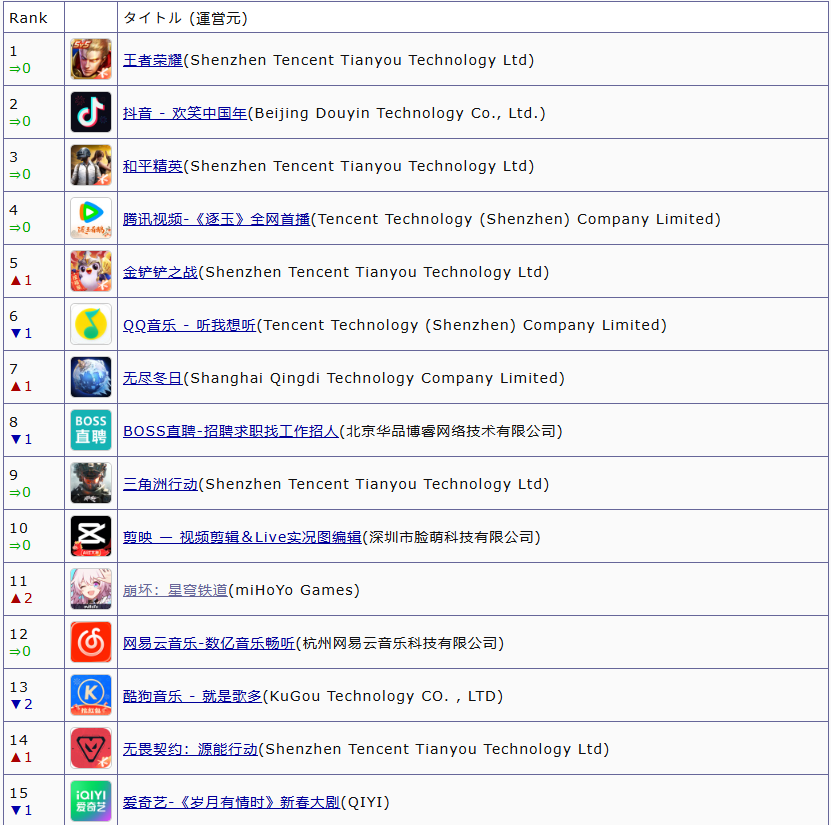Open the 金铲铲之战 title link
Viewport: 831px width, 825px height.
pyautogui.click(x=160, y=272)
